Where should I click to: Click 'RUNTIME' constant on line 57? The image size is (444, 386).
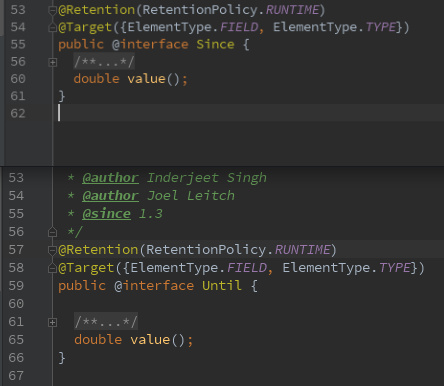pos(303,250)
